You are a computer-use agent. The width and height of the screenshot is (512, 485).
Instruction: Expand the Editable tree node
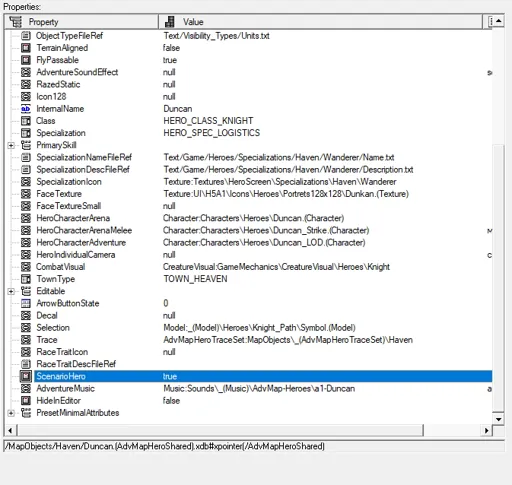click(x=11, y=291)
